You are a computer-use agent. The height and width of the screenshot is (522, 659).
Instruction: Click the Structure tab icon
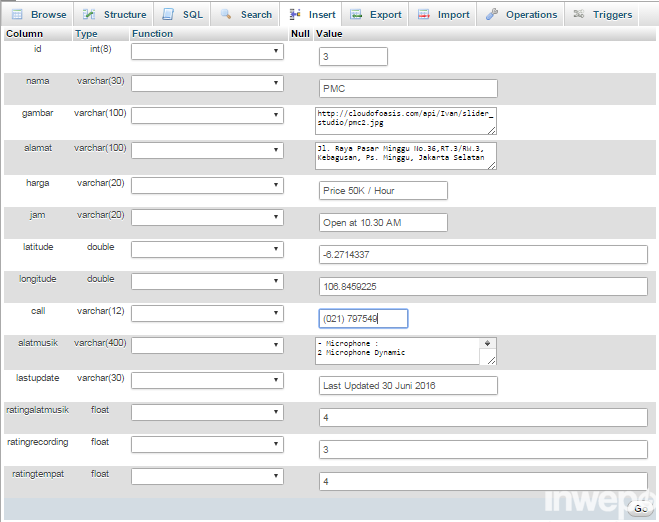coord(90,15)
